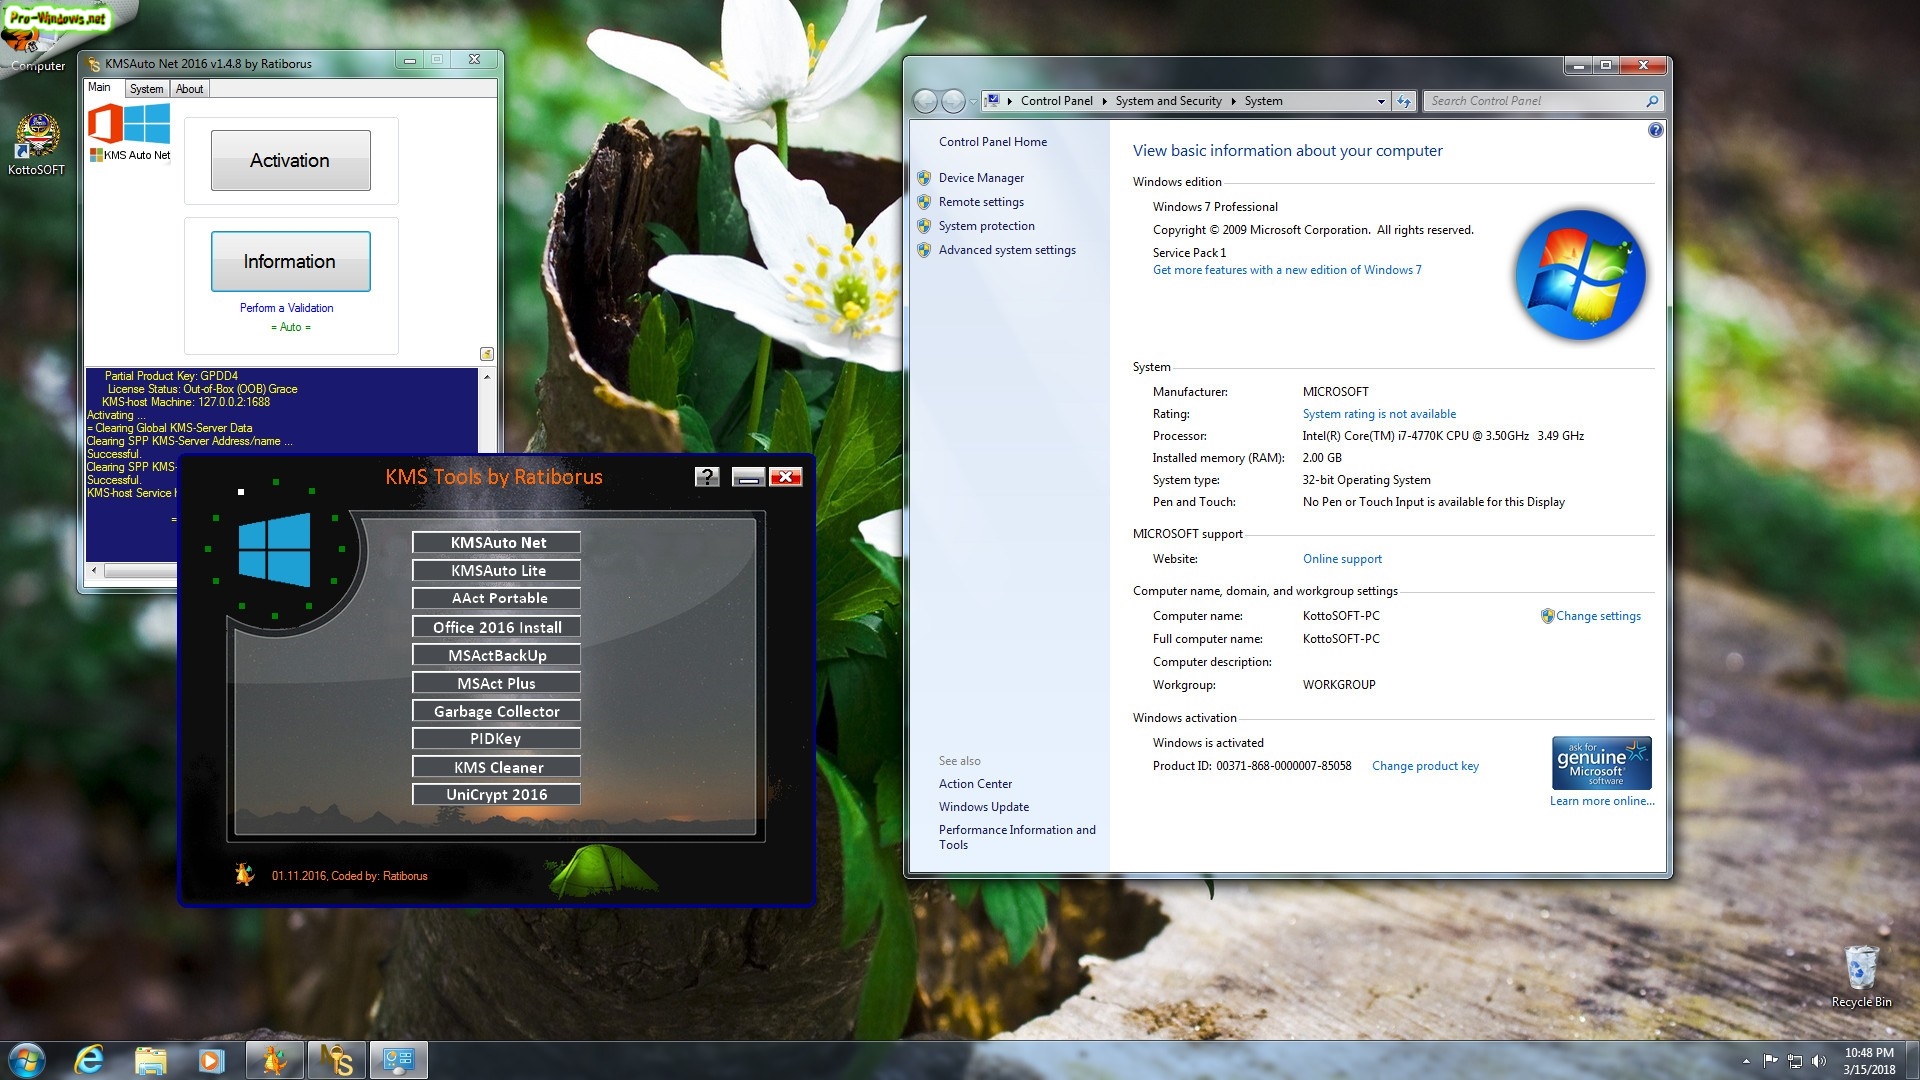This screenshot has width=1920, height=1080.
Task: Switch to the System tab in KMSAuto
Action: tap(146, 89)
